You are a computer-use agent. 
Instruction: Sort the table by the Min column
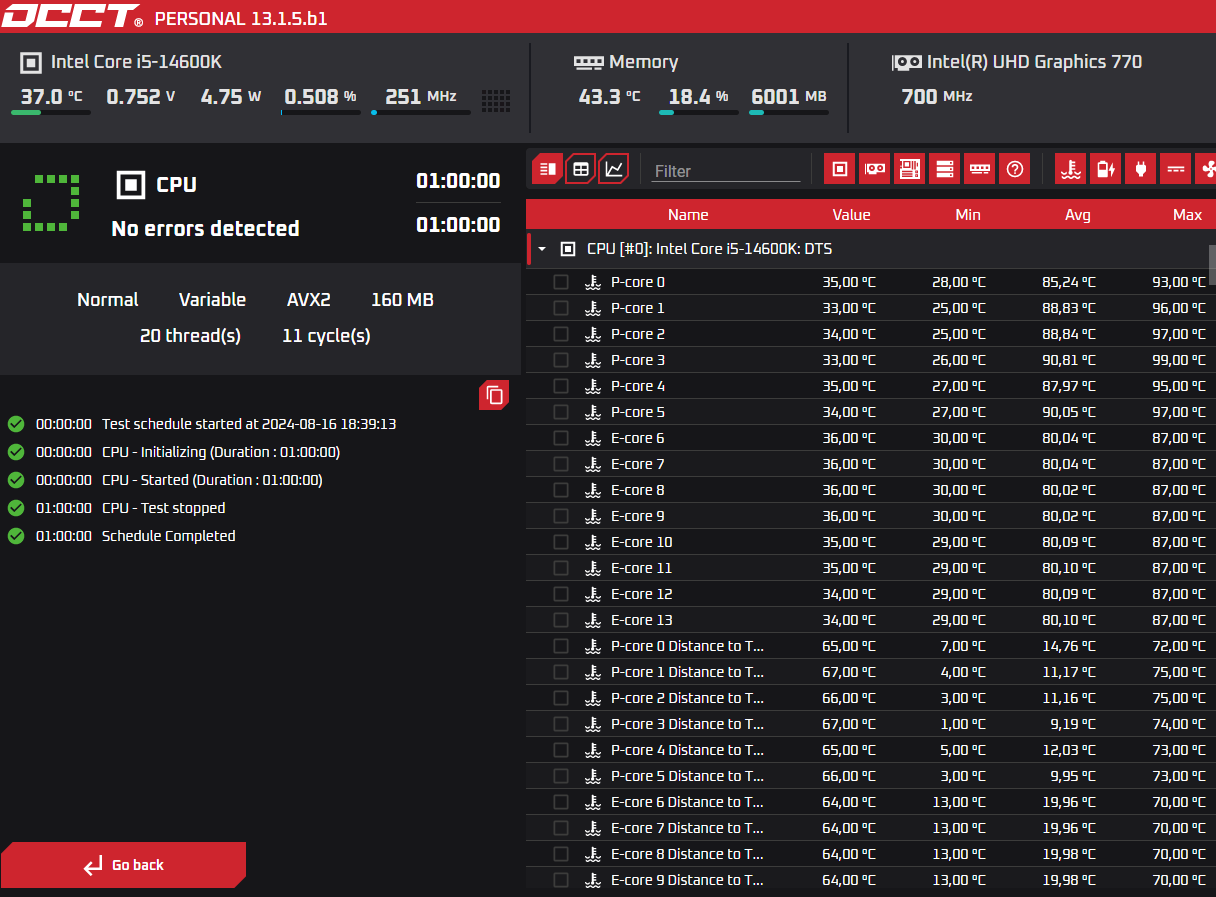point(967,215)
